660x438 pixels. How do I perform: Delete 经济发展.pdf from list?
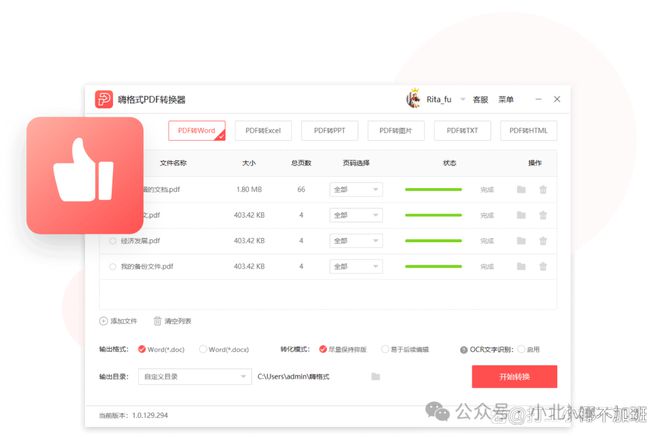(x=543, y=241)
